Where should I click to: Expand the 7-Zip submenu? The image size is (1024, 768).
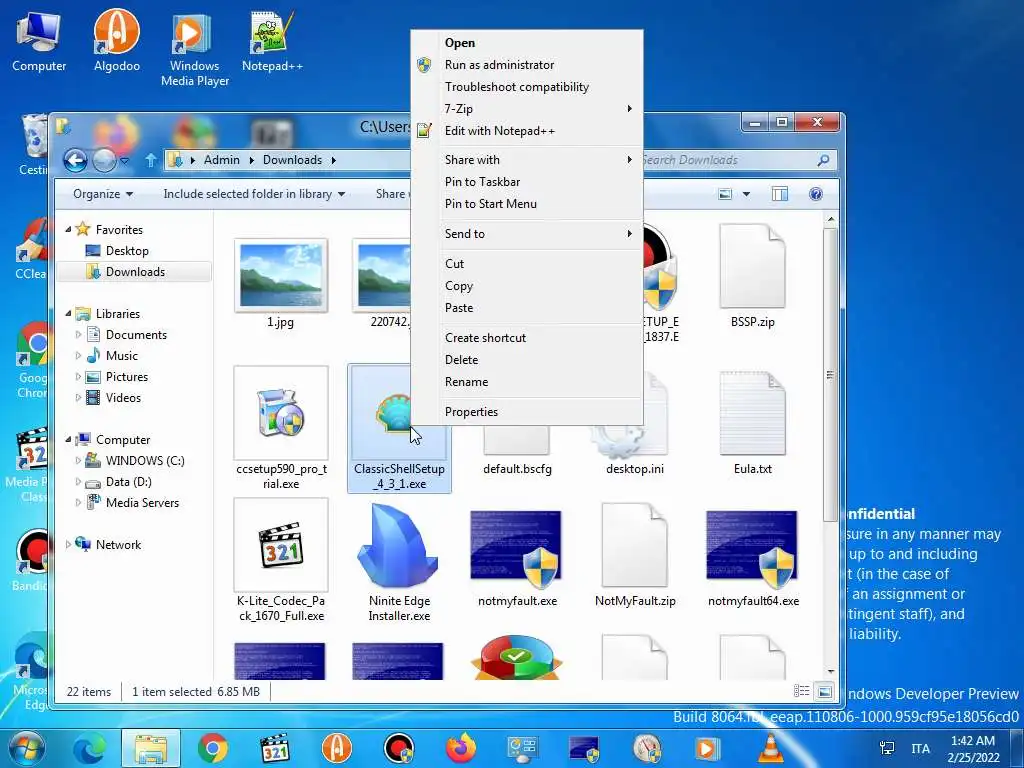pos(526,108)
